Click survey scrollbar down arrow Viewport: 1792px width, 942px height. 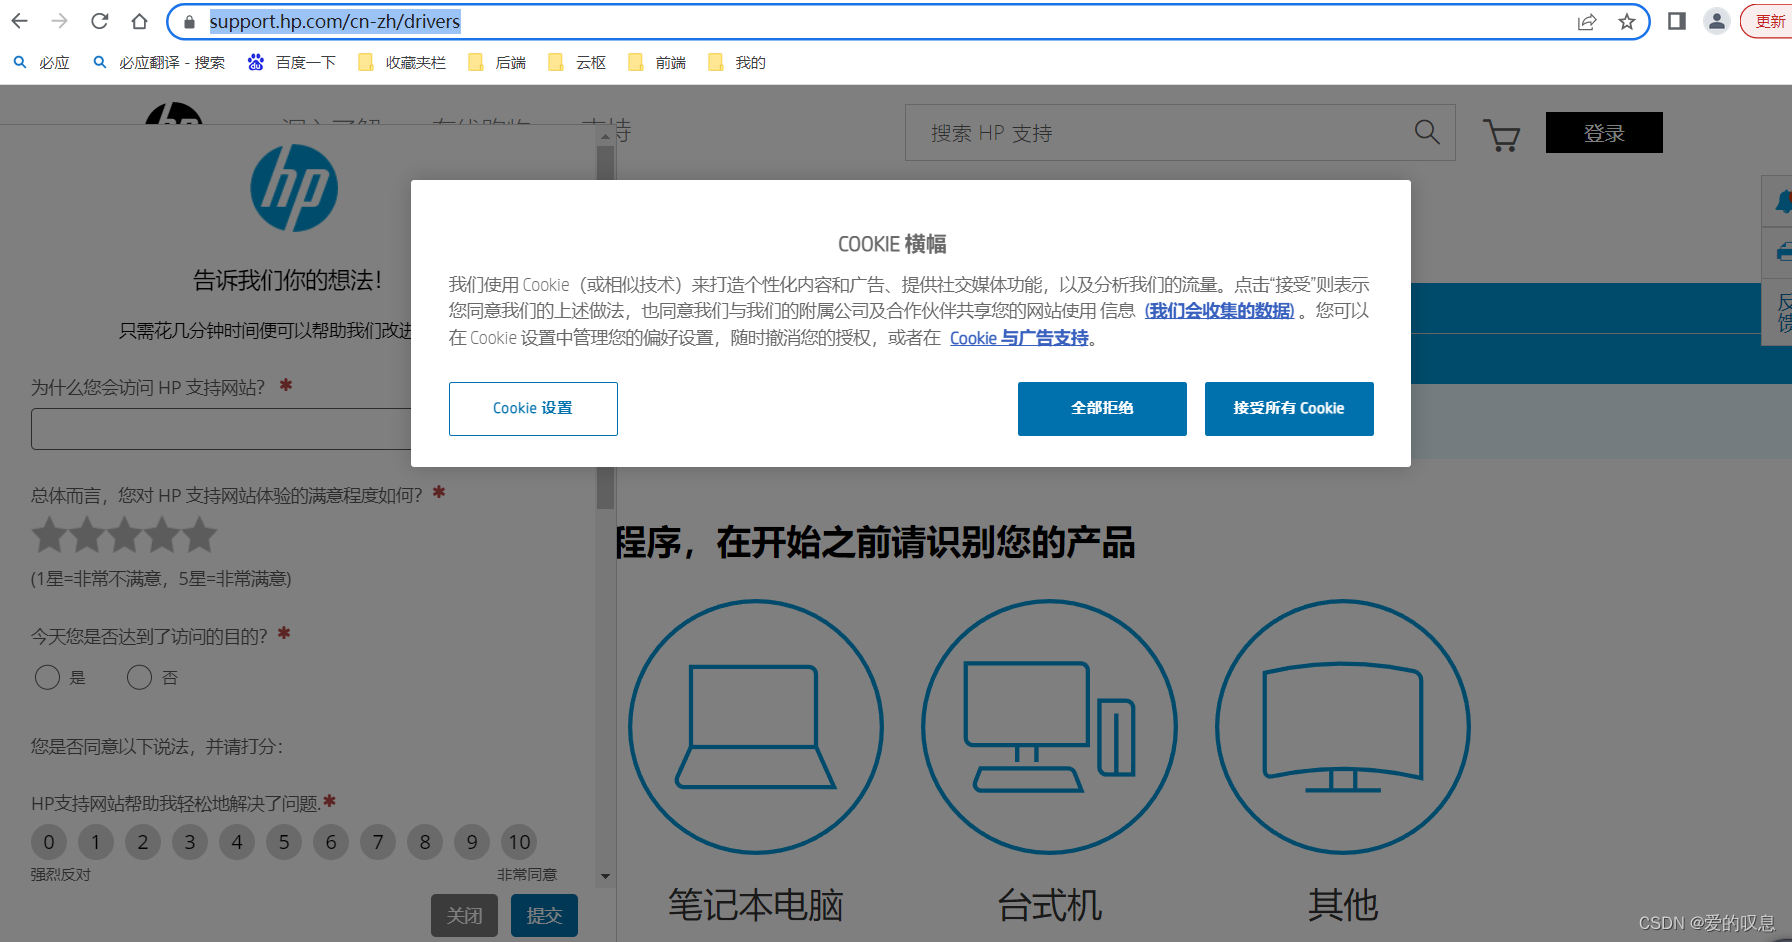[605, 876]
